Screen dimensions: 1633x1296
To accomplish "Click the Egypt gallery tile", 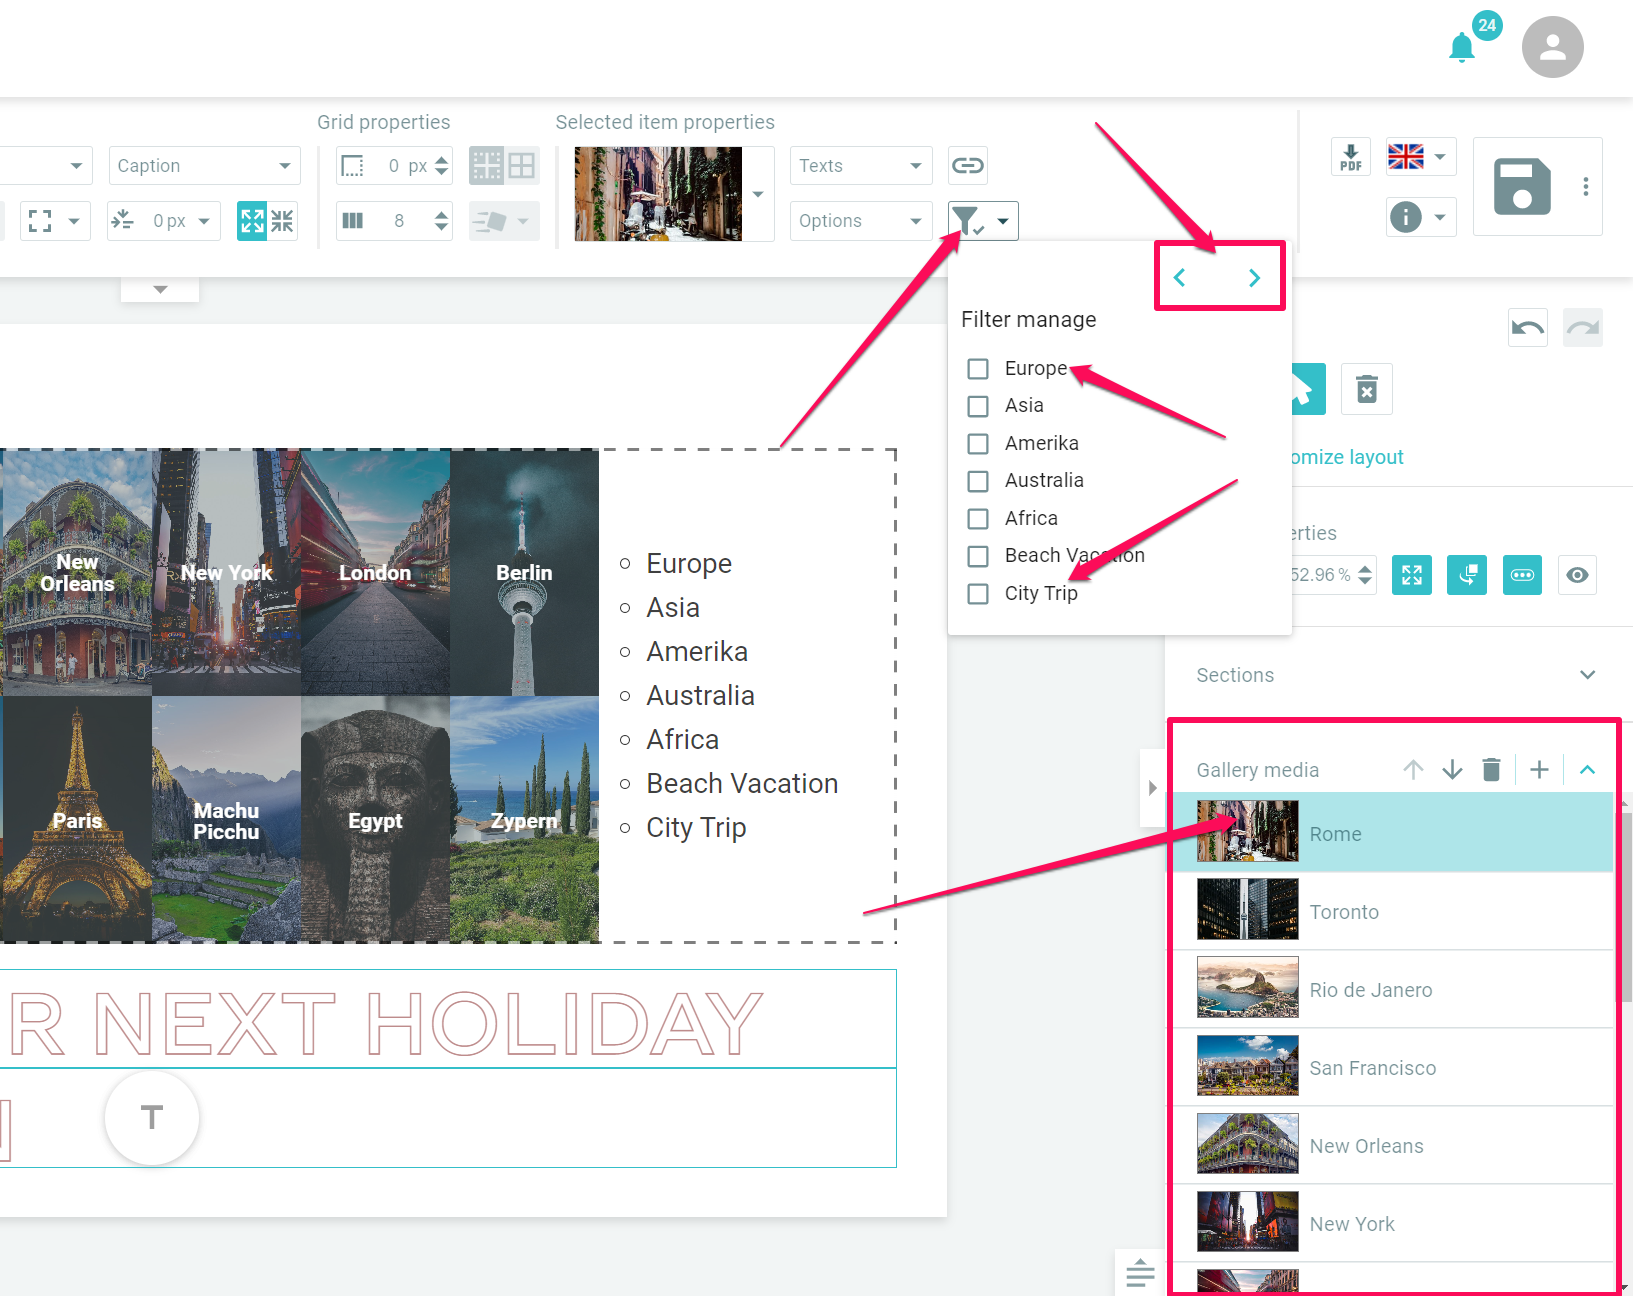I will click(x=375, y=820).
